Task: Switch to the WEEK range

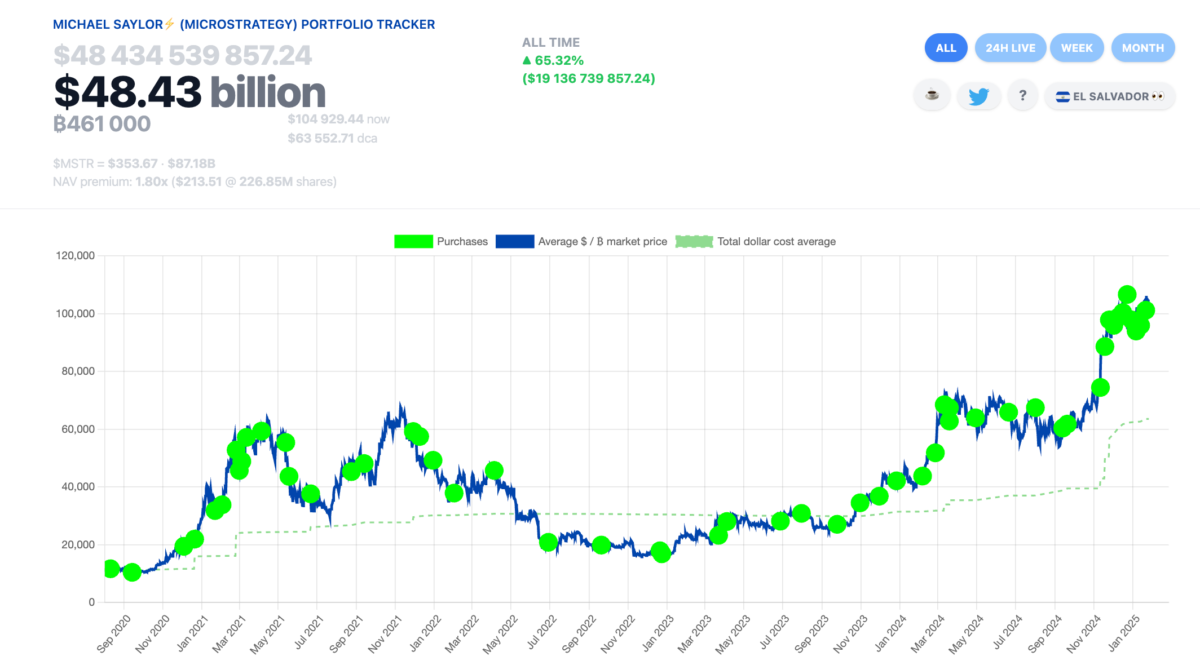Action: [x=1076, y=48]
